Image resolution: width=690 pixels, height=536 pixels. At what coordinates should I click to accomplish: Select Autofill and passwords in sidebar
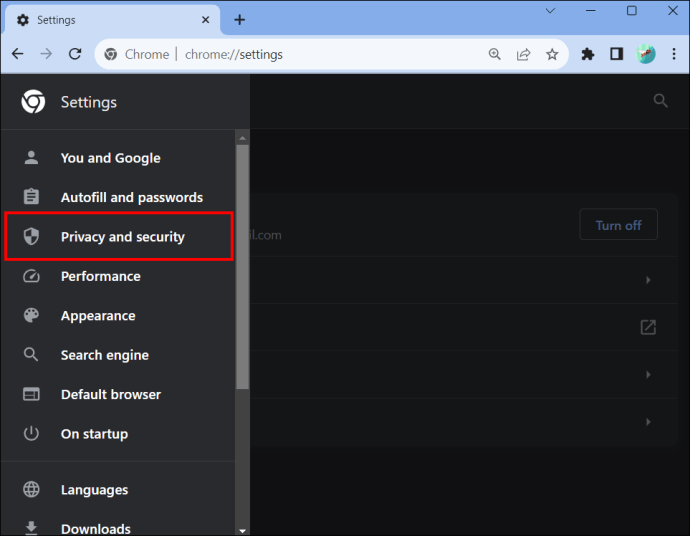(118, 197)
